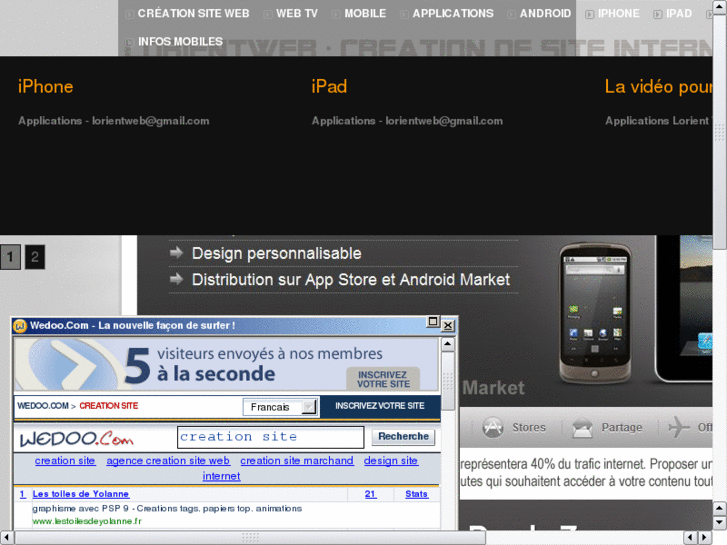This screenshot has width=727, height=545.
Task: Click the horizontal scrollbar thumb
Action: coord(250,538)
